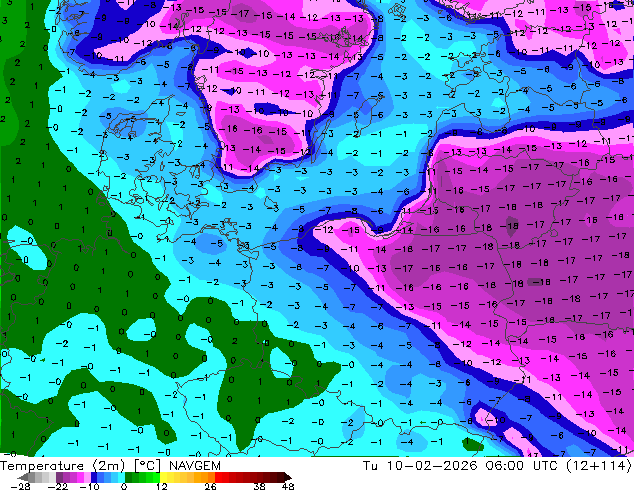Click the 38 label on the color scale
The image size is (634, 490).
click(259, 486)
